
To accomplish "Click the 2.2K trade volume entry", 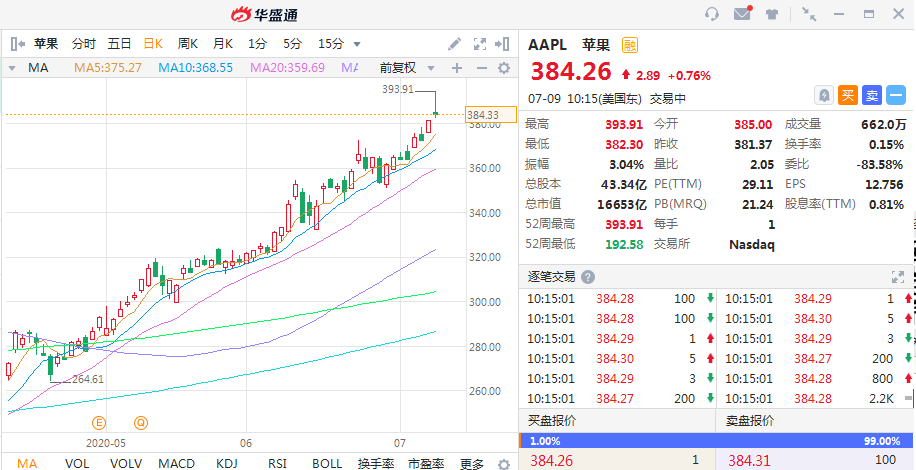I will (x=880, y=399).
